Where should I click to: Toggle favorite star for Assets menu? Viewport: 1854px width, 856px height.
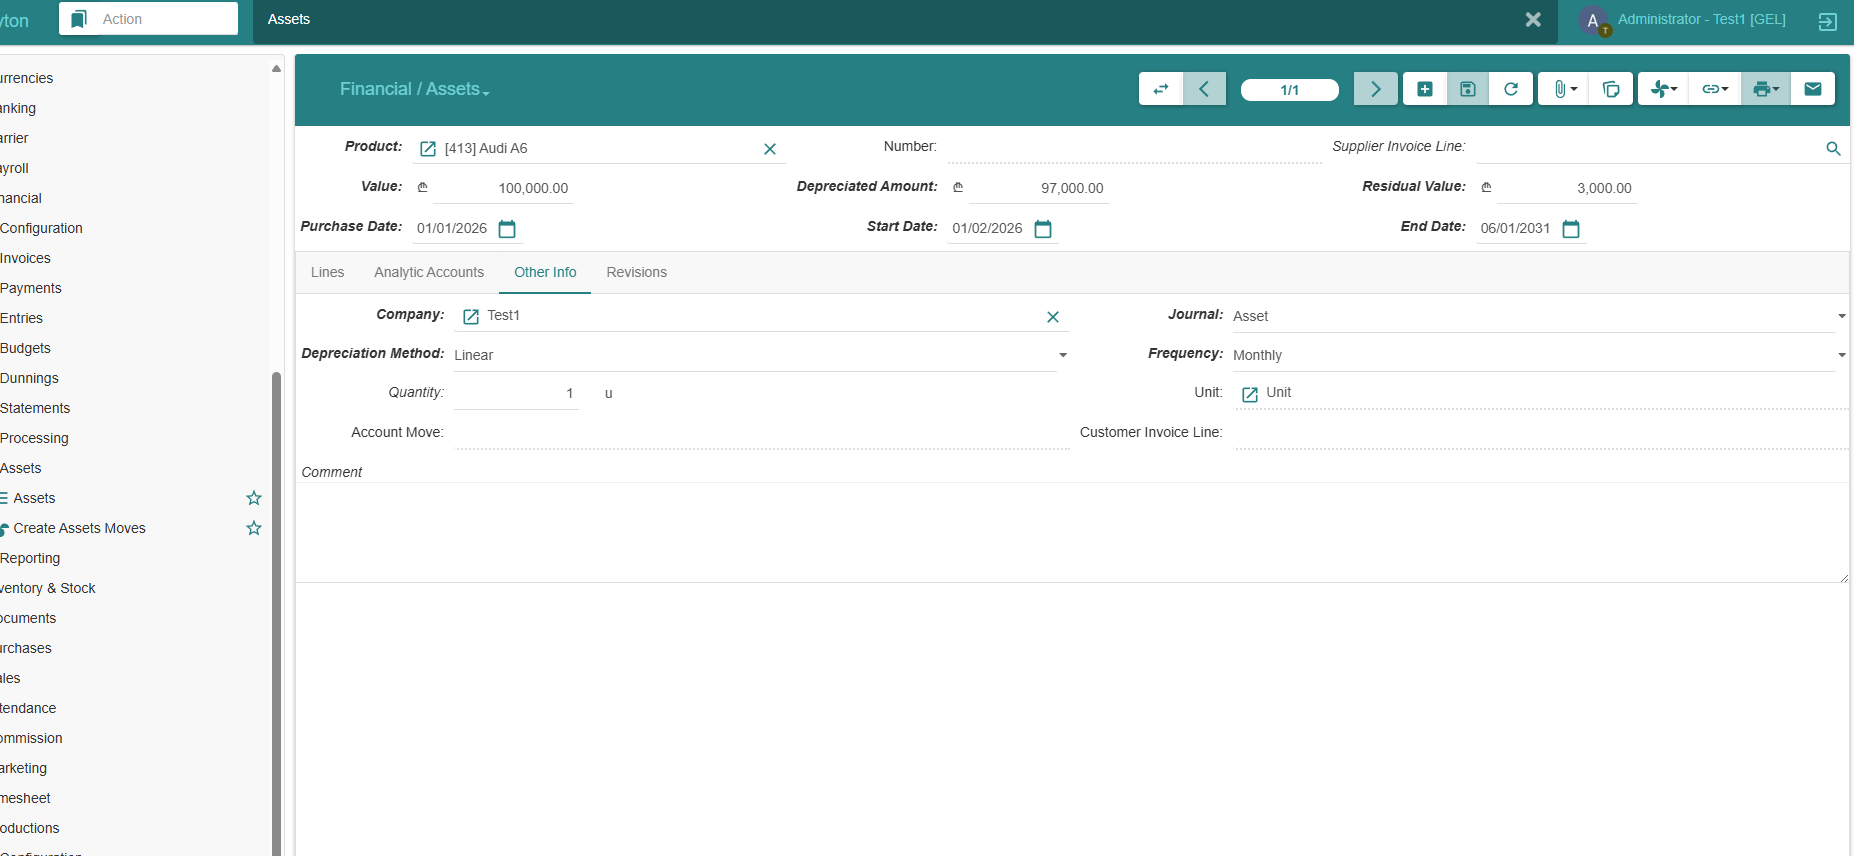254,498
